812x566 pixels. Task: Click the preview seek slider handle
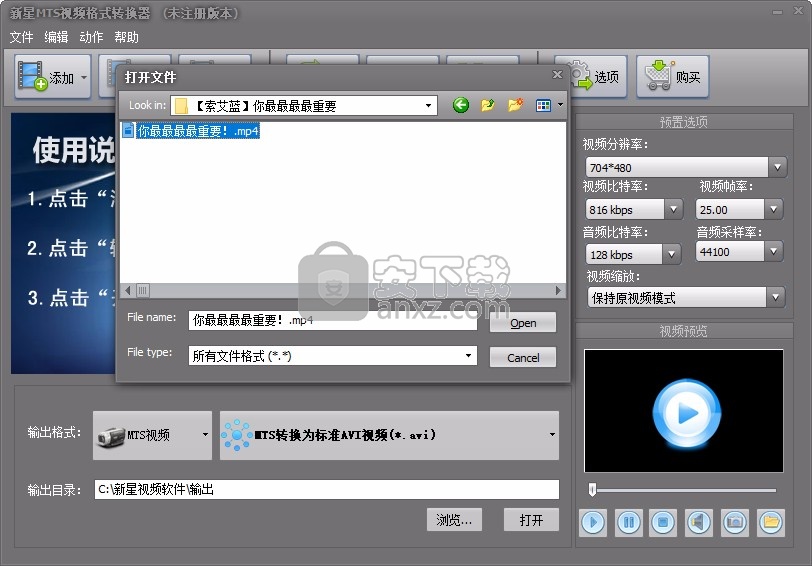click(592, 489)
